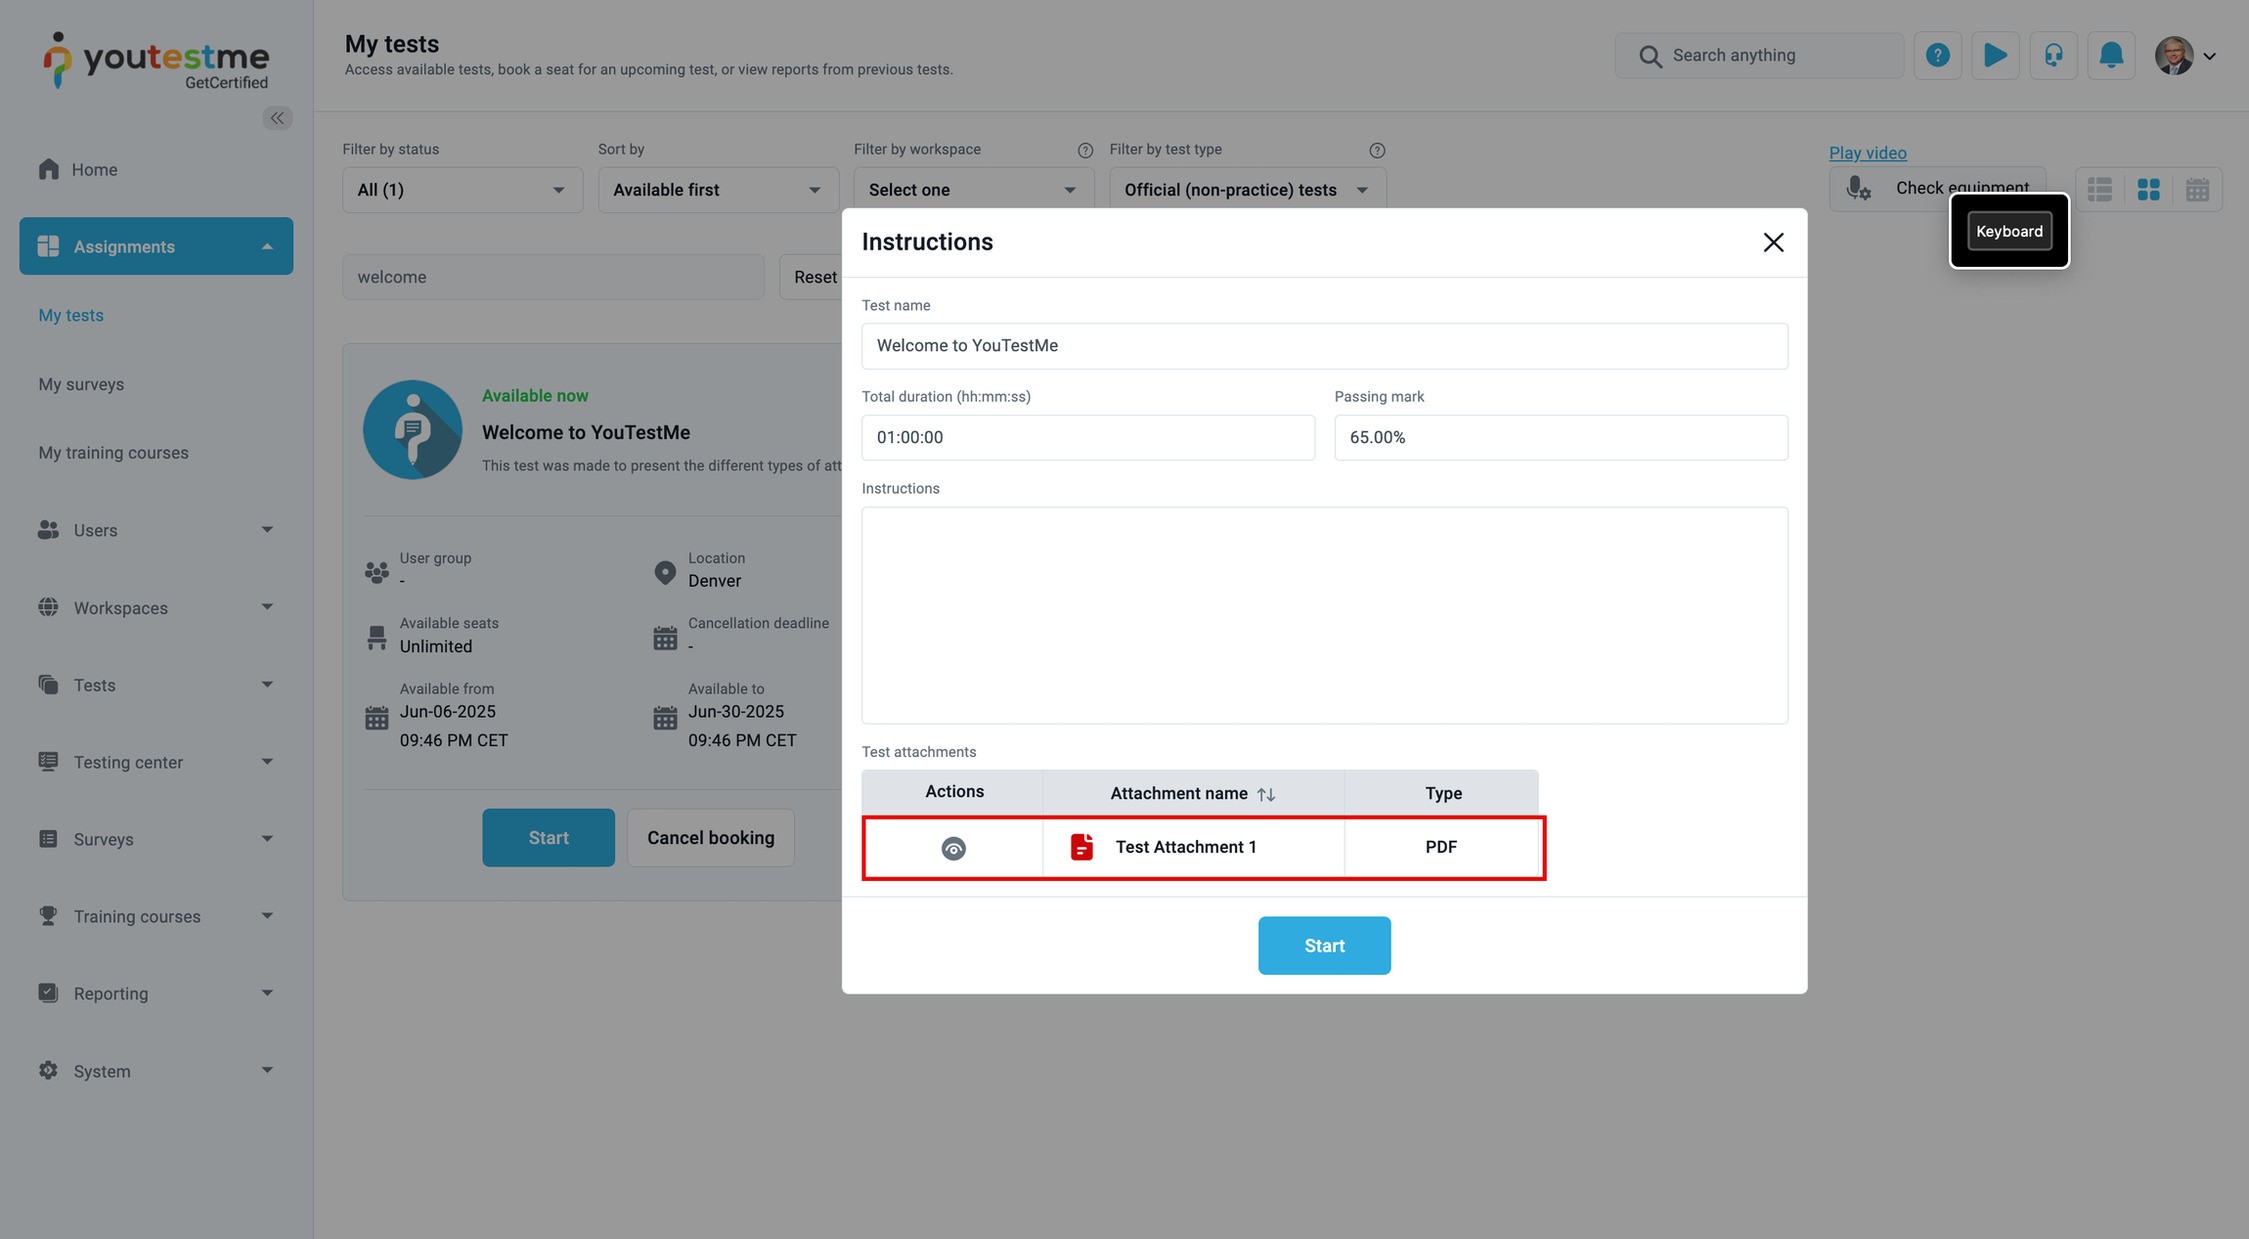
Task: Open My training courses
Action: pos(113,453)
